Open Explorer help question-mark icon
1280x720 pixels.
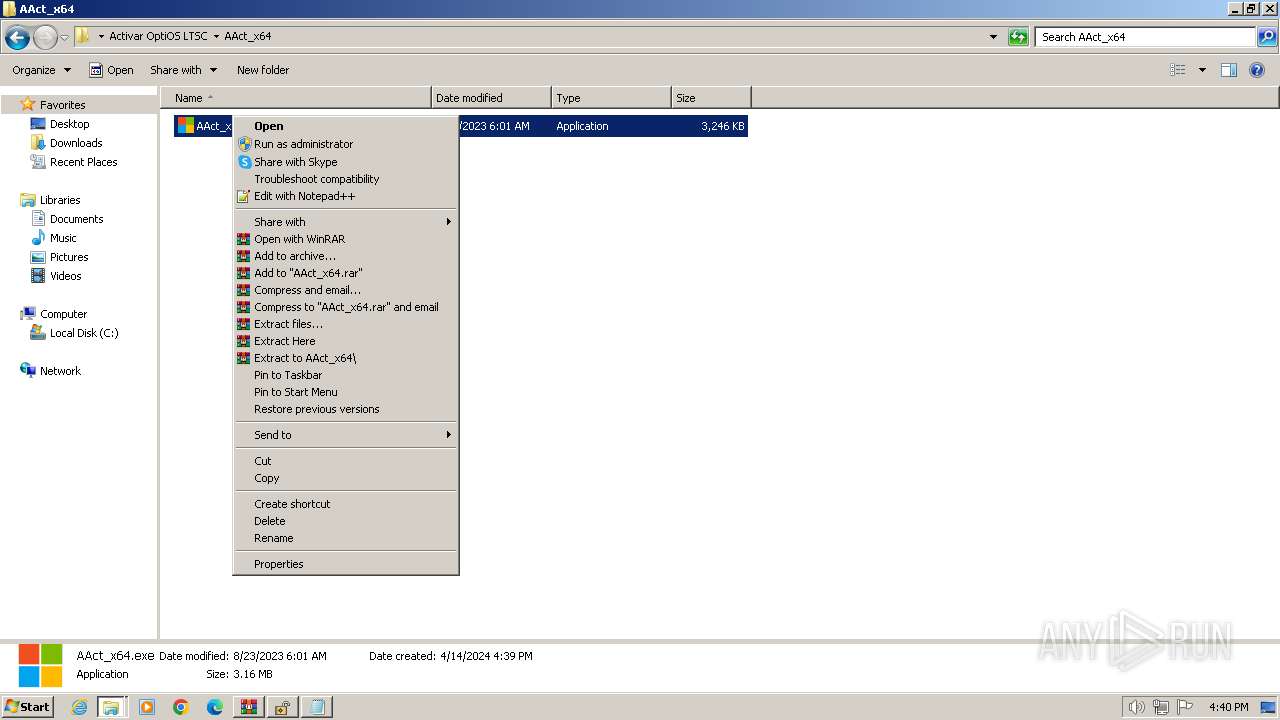[x=1257, y=70]
